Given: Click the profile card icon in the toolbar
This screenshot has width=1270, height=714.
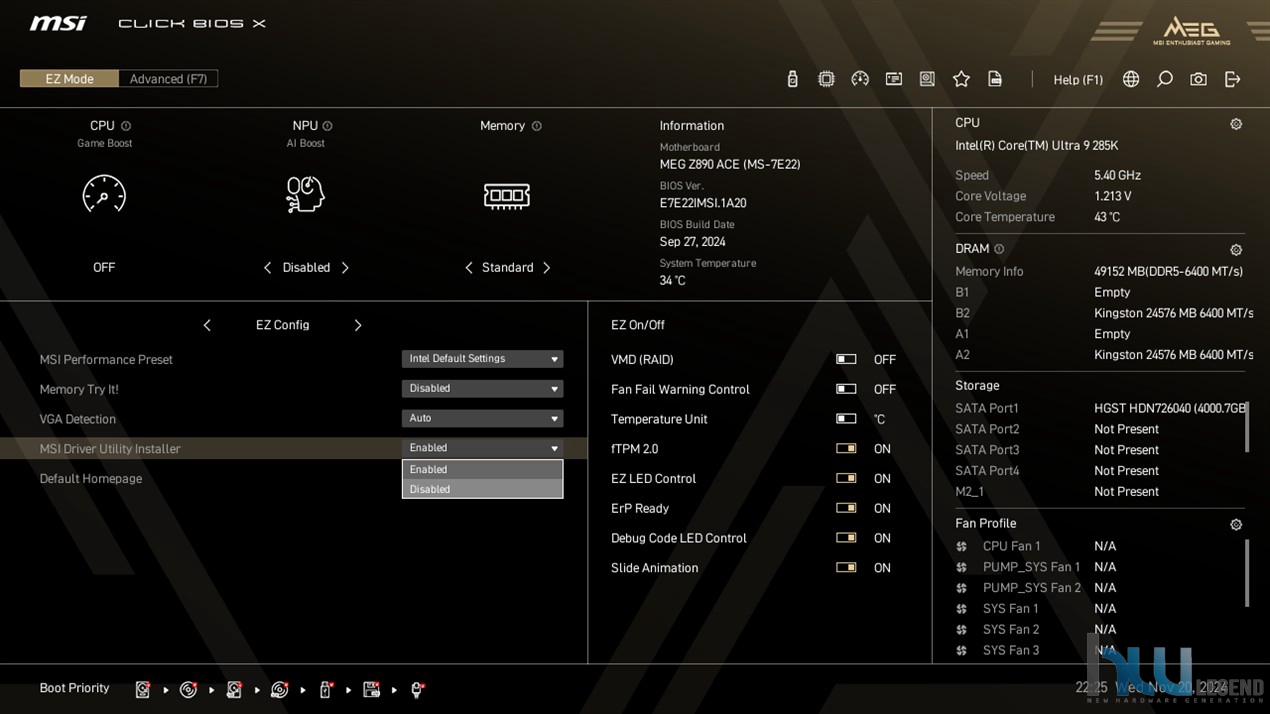Looking at the screenshot, I should [894, 79].
